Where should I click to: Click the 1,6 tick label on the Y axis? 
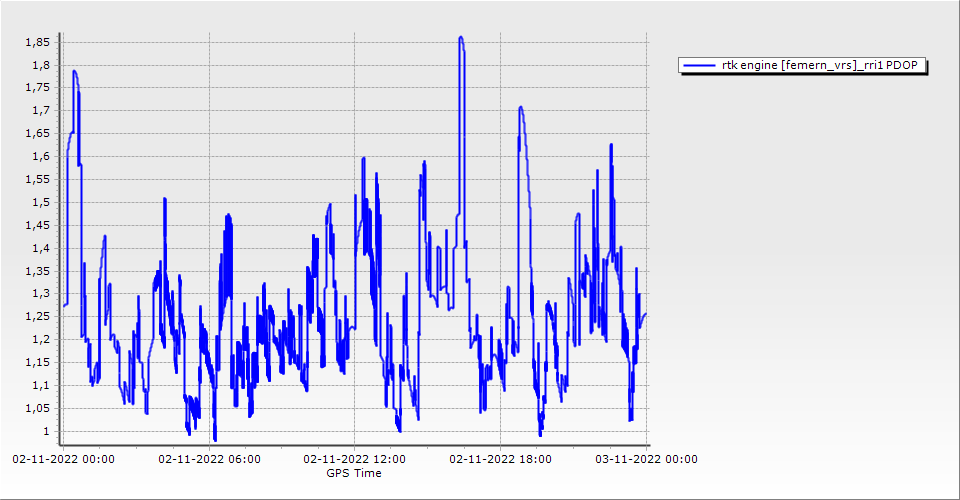[42, 157]
